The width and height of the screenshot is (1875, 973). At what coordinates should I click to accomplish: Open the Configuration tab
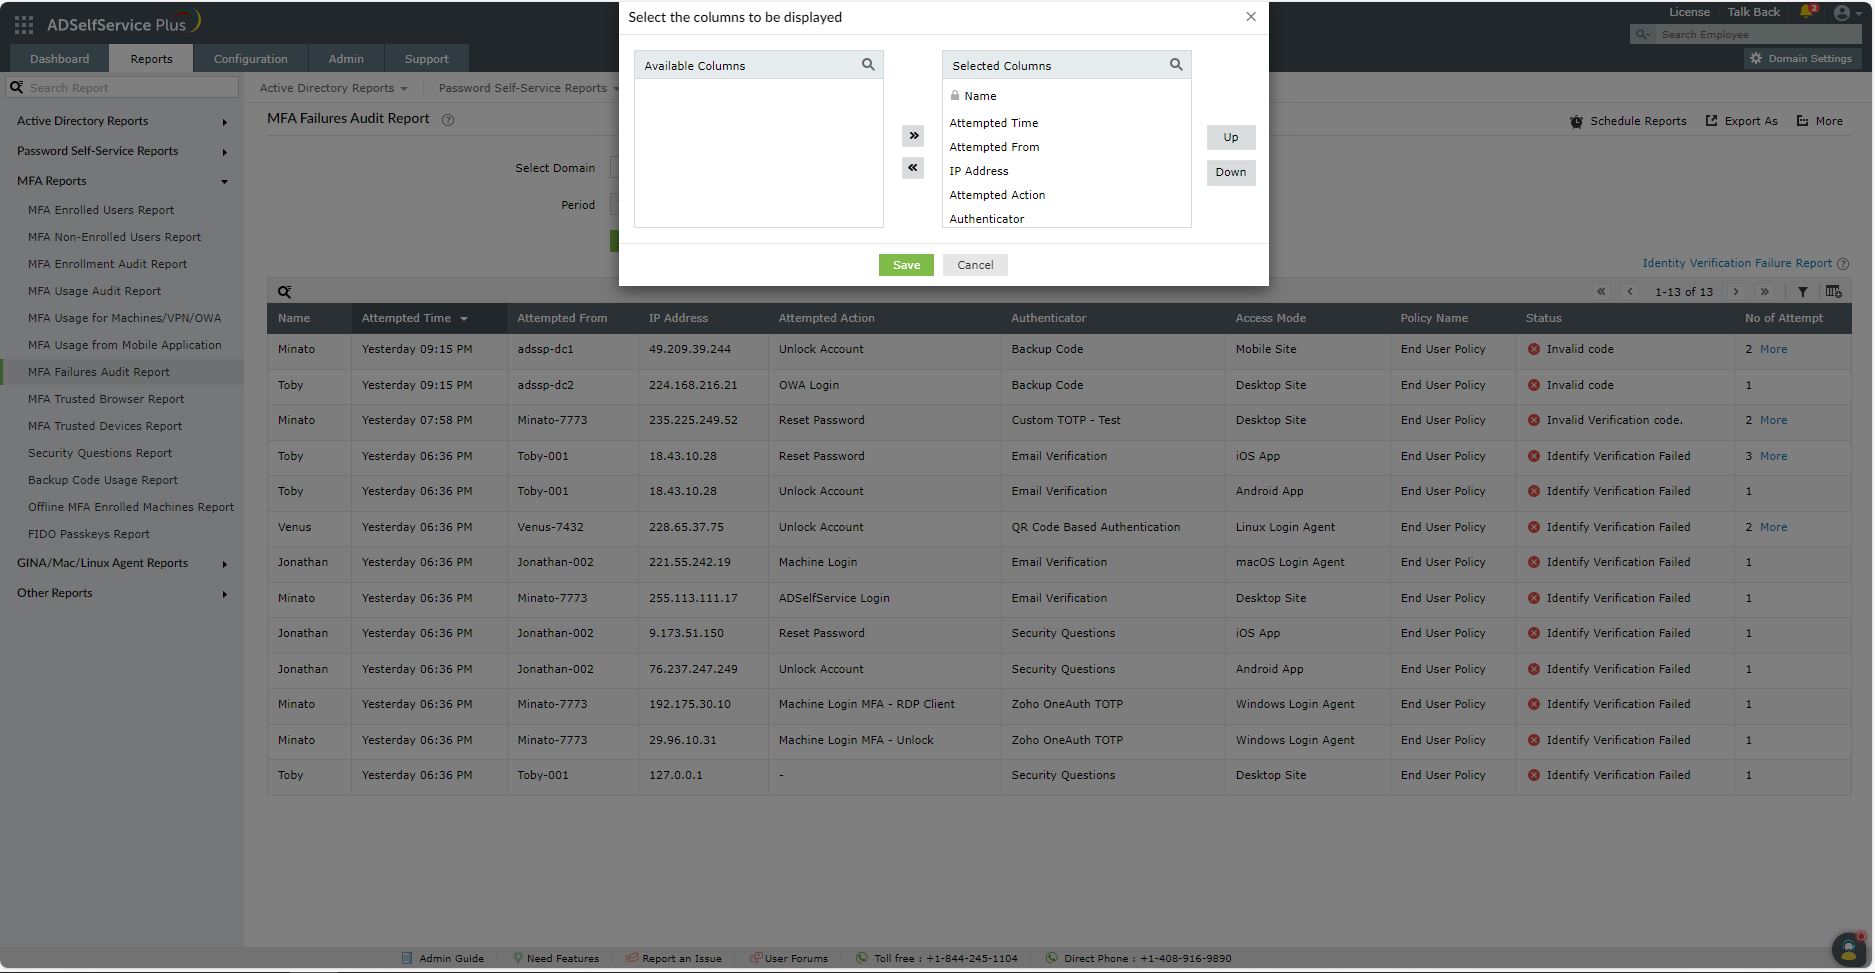click(250, 59)
